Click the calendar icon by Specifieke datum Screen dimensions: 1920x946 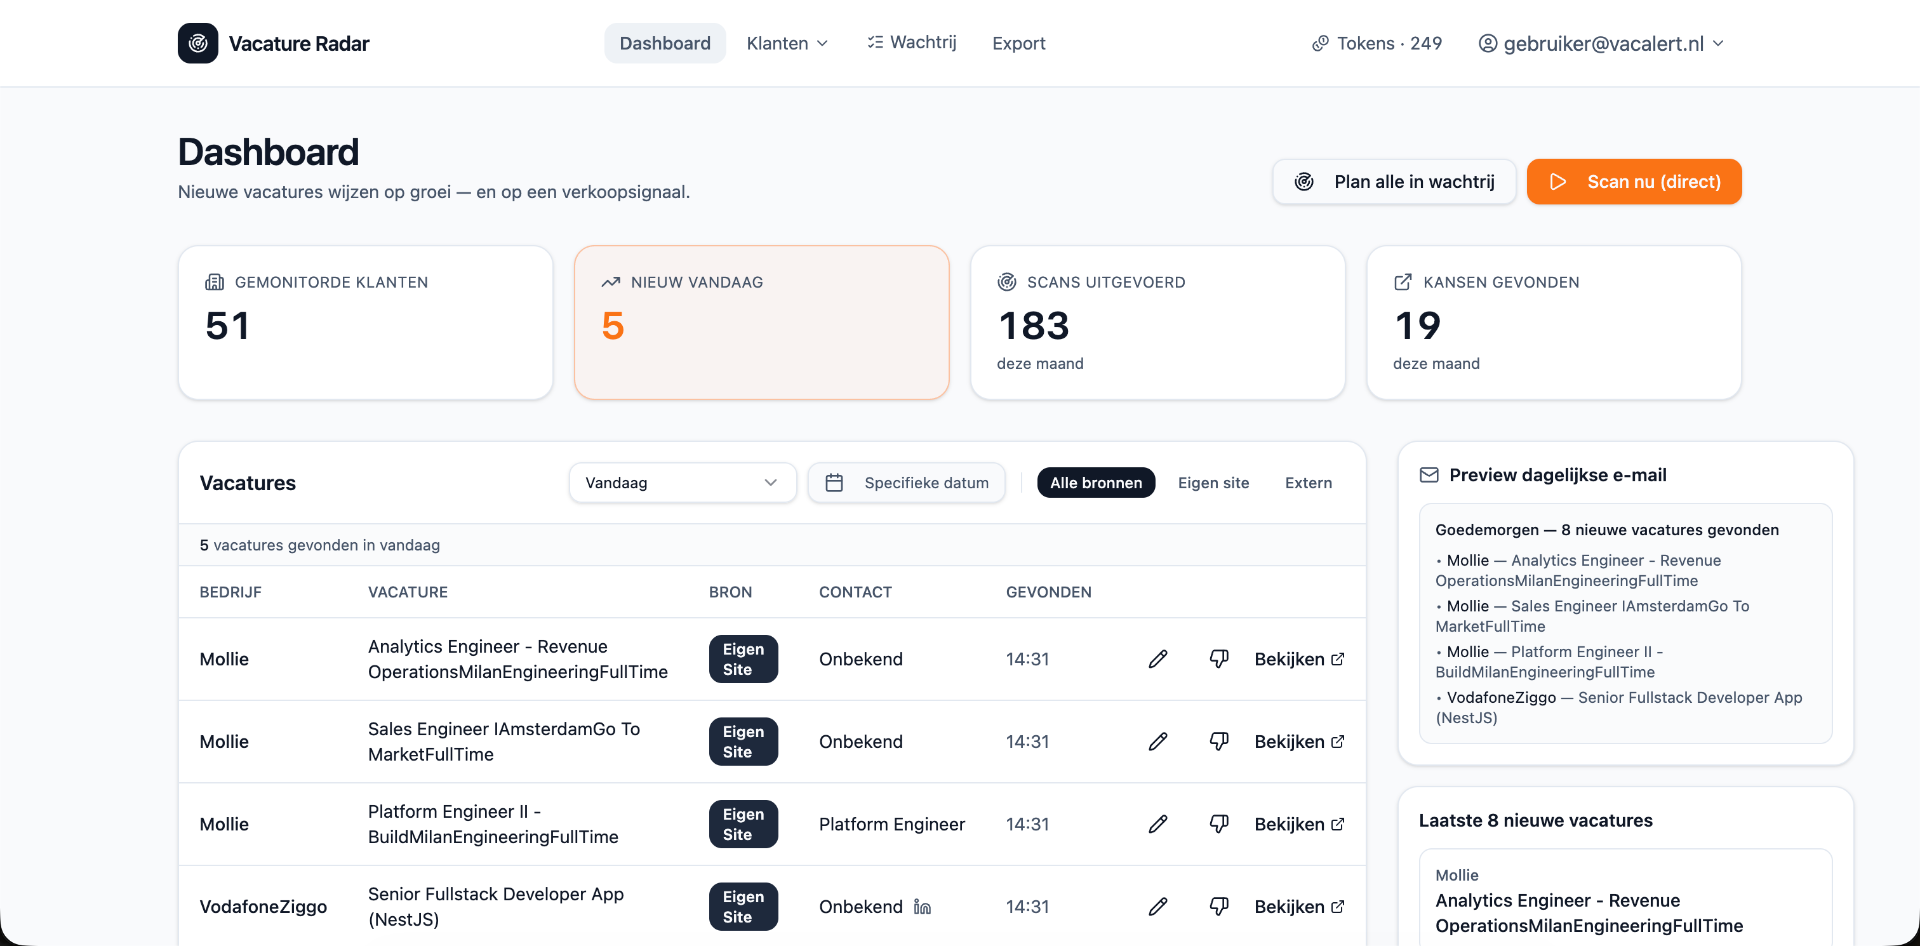pyautogui.click(x=834, y=483)
